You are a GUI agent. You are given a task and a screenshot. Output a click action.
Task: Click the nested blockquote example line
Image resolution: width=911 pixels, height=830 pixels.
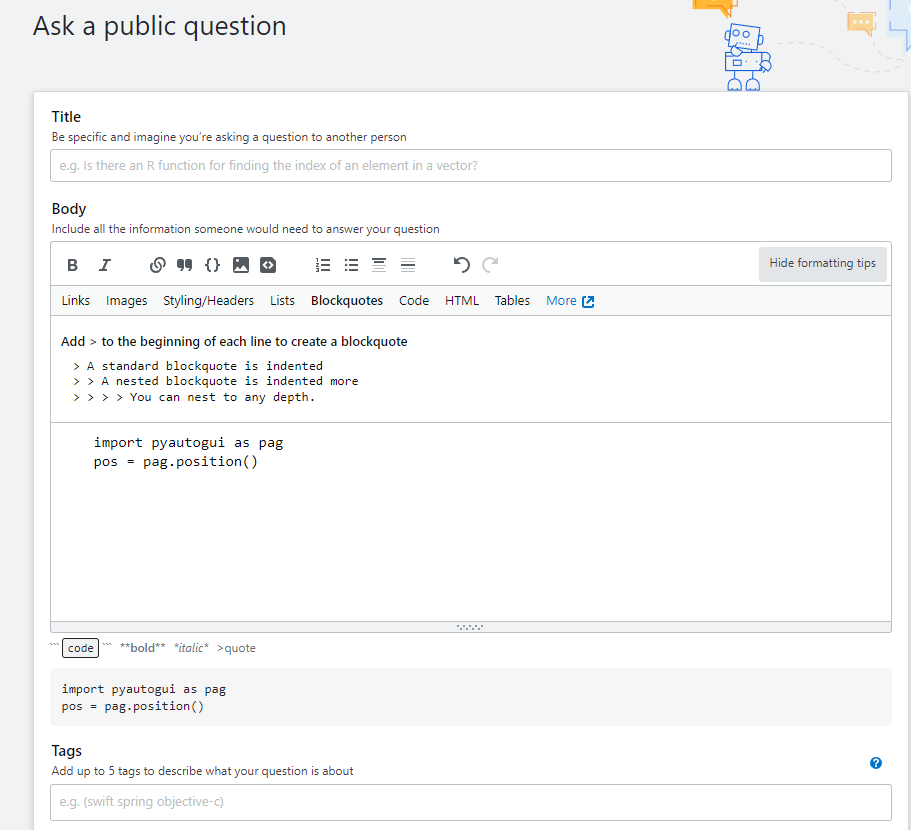point(216,381)
